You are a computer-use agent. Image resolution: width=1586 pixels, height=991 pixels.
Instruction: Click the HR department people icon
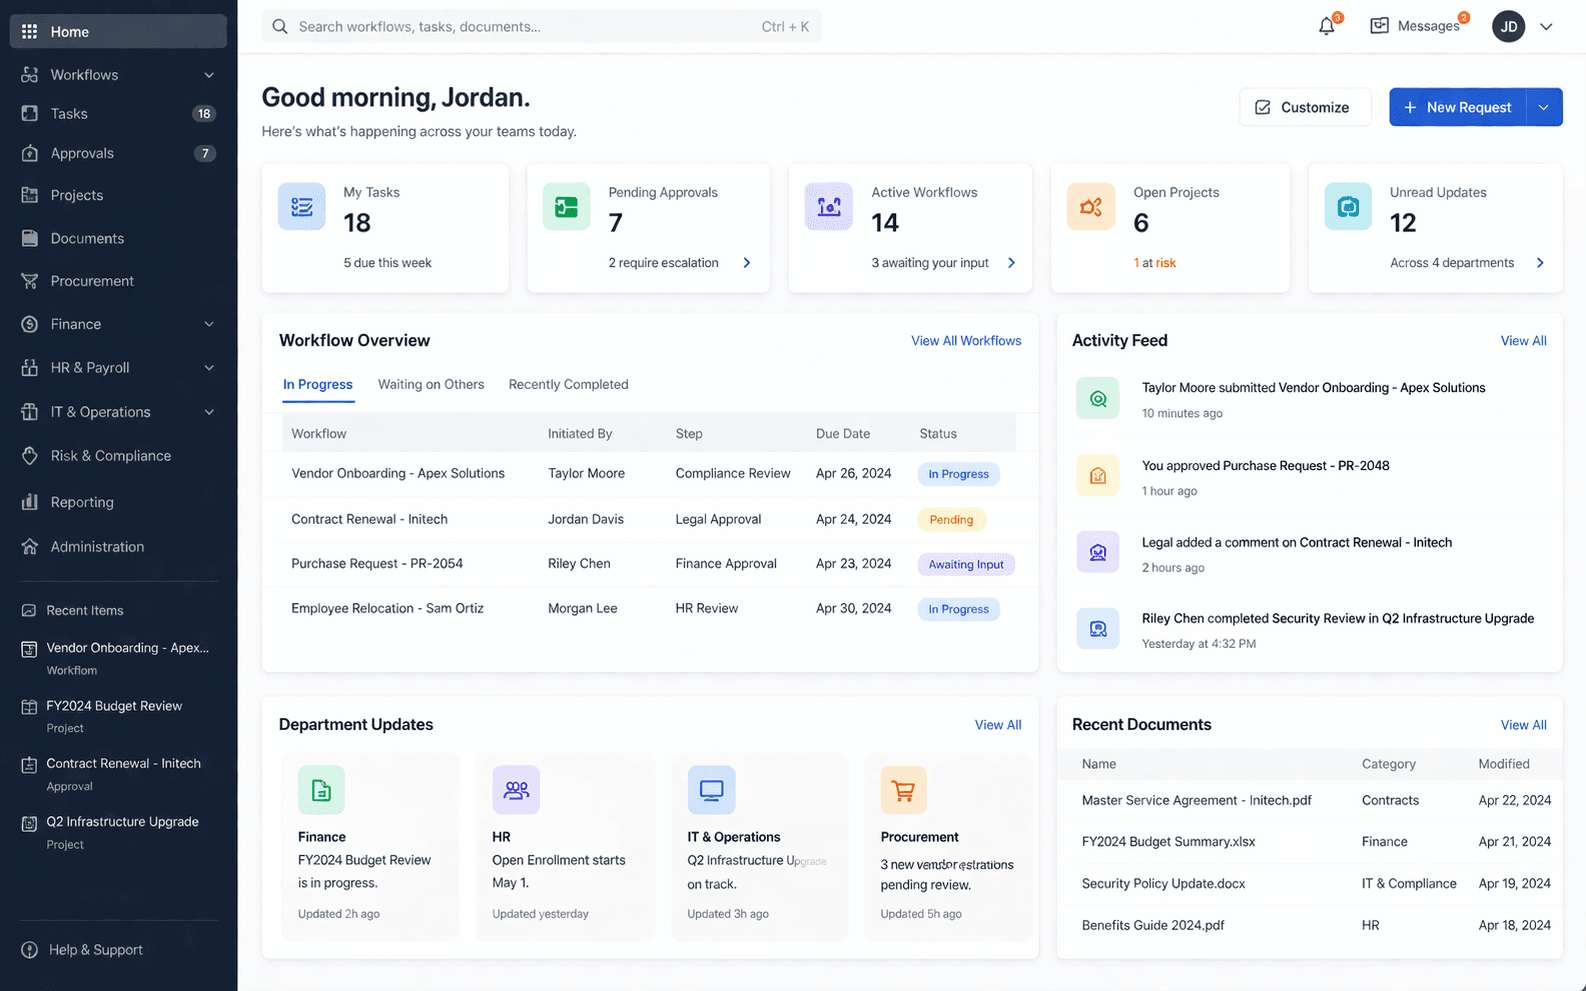click(x=516, y=790)
